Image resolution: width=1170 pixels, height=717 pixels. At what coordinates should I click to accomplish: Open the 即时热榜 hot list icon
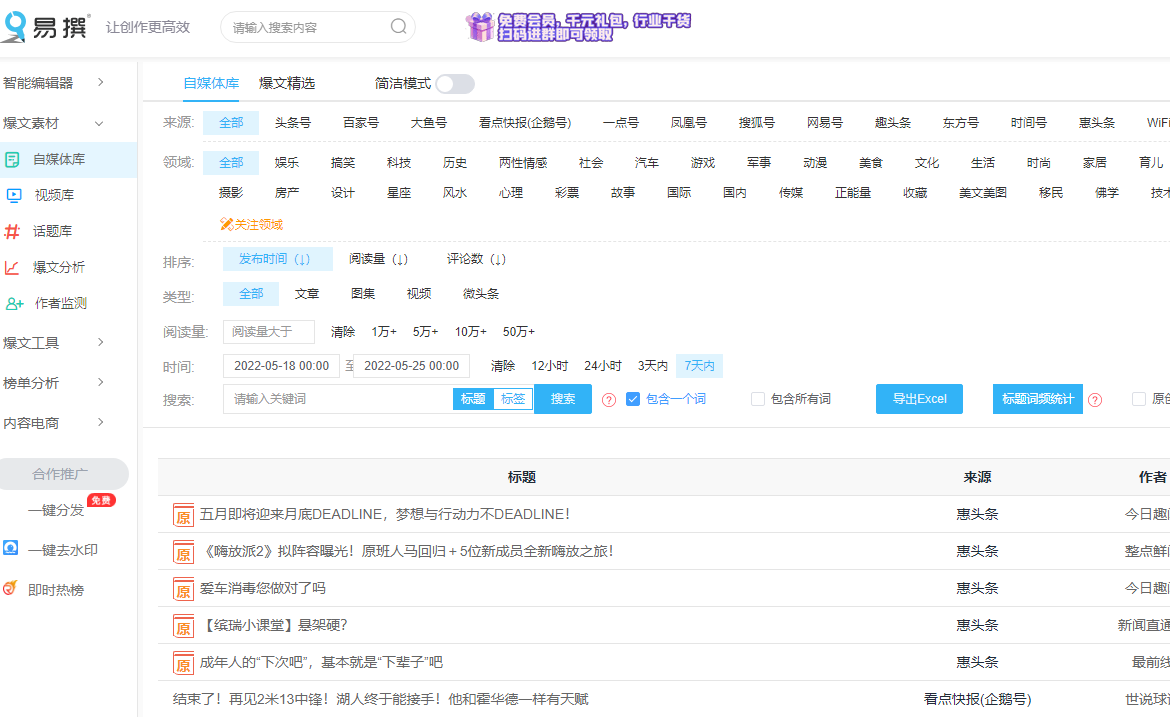(13, 589)
